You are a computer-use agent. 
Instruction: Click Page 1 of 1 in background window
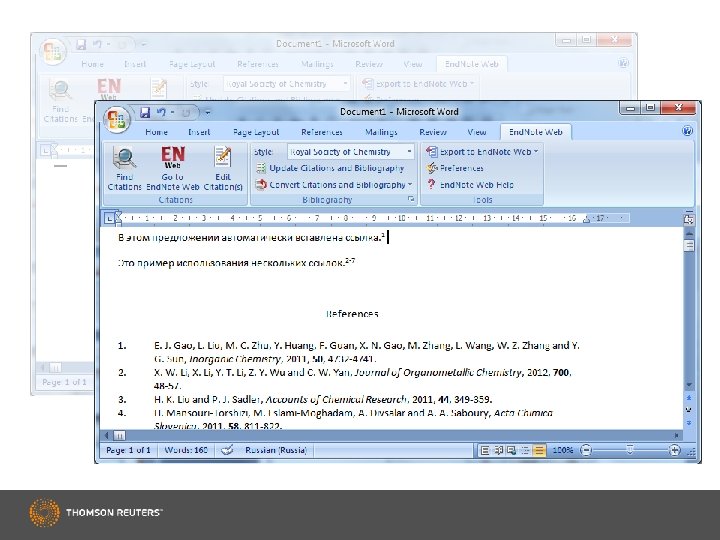[x=64, y=382]
